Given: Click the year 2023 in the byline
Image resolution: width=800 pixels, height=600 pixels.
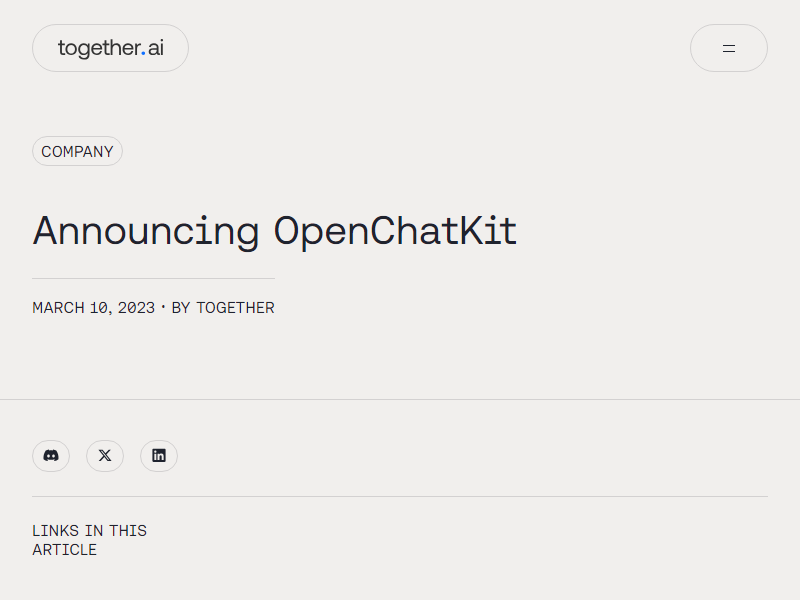Looking at the screenshot, I should point(136,308).
